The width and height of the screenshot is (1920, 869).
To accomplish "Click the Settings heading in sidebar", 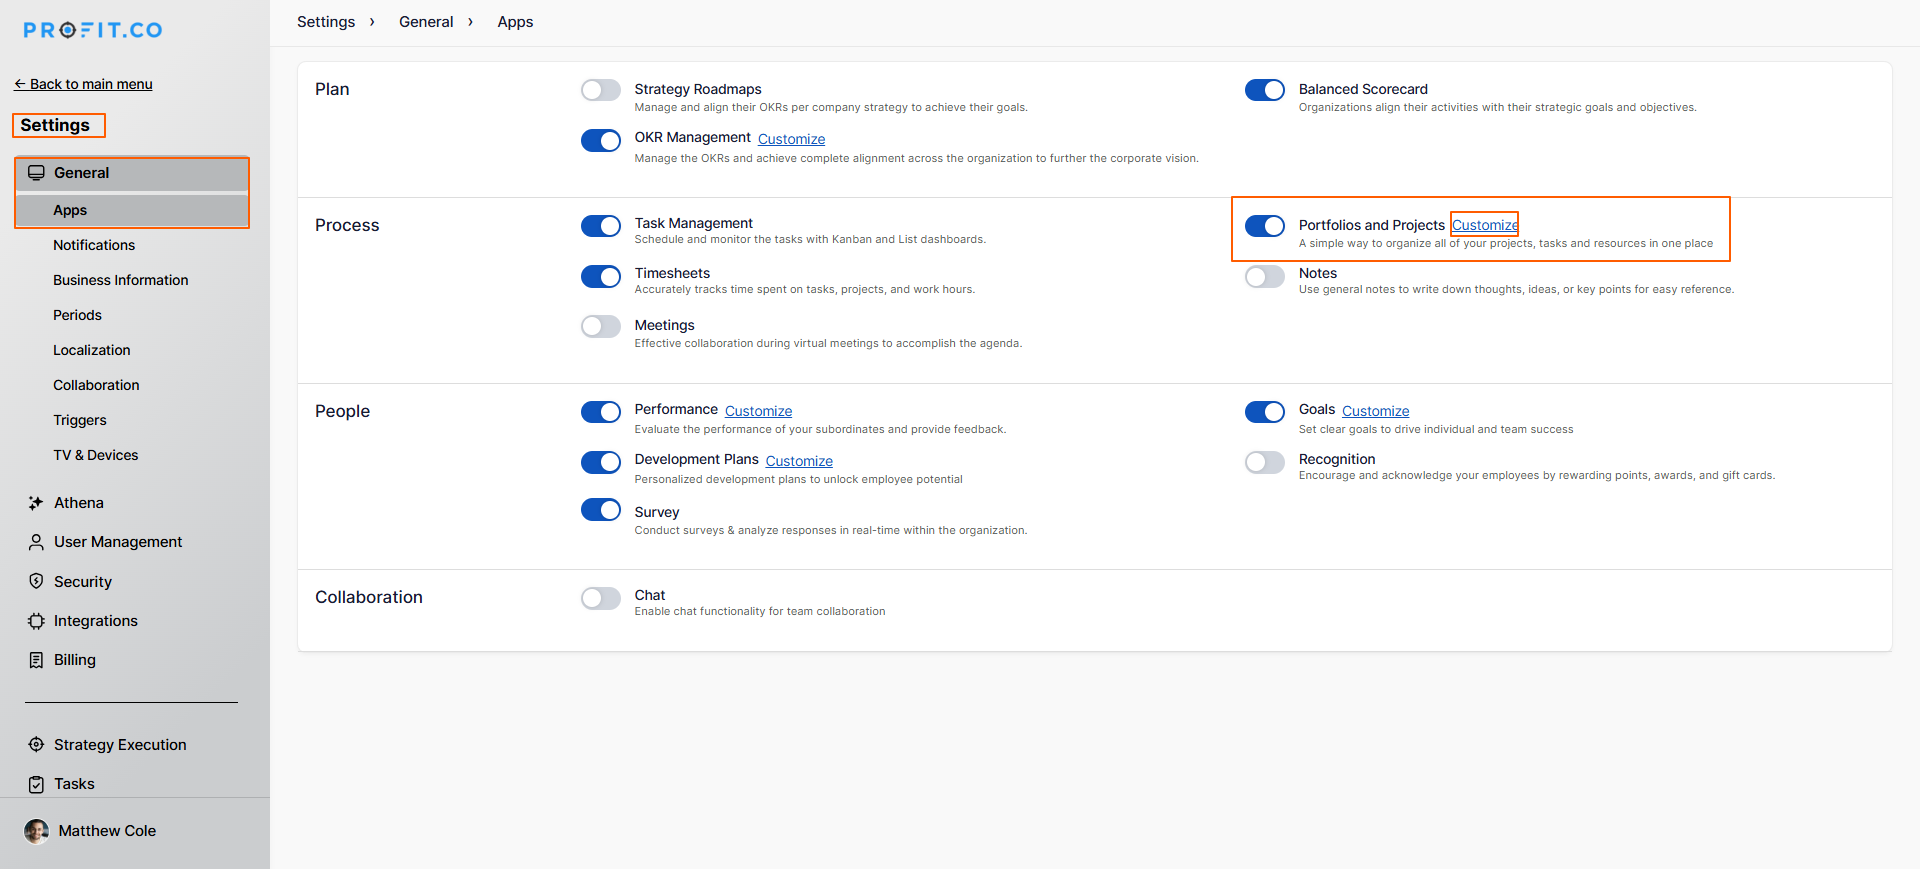I will [55, 125].
